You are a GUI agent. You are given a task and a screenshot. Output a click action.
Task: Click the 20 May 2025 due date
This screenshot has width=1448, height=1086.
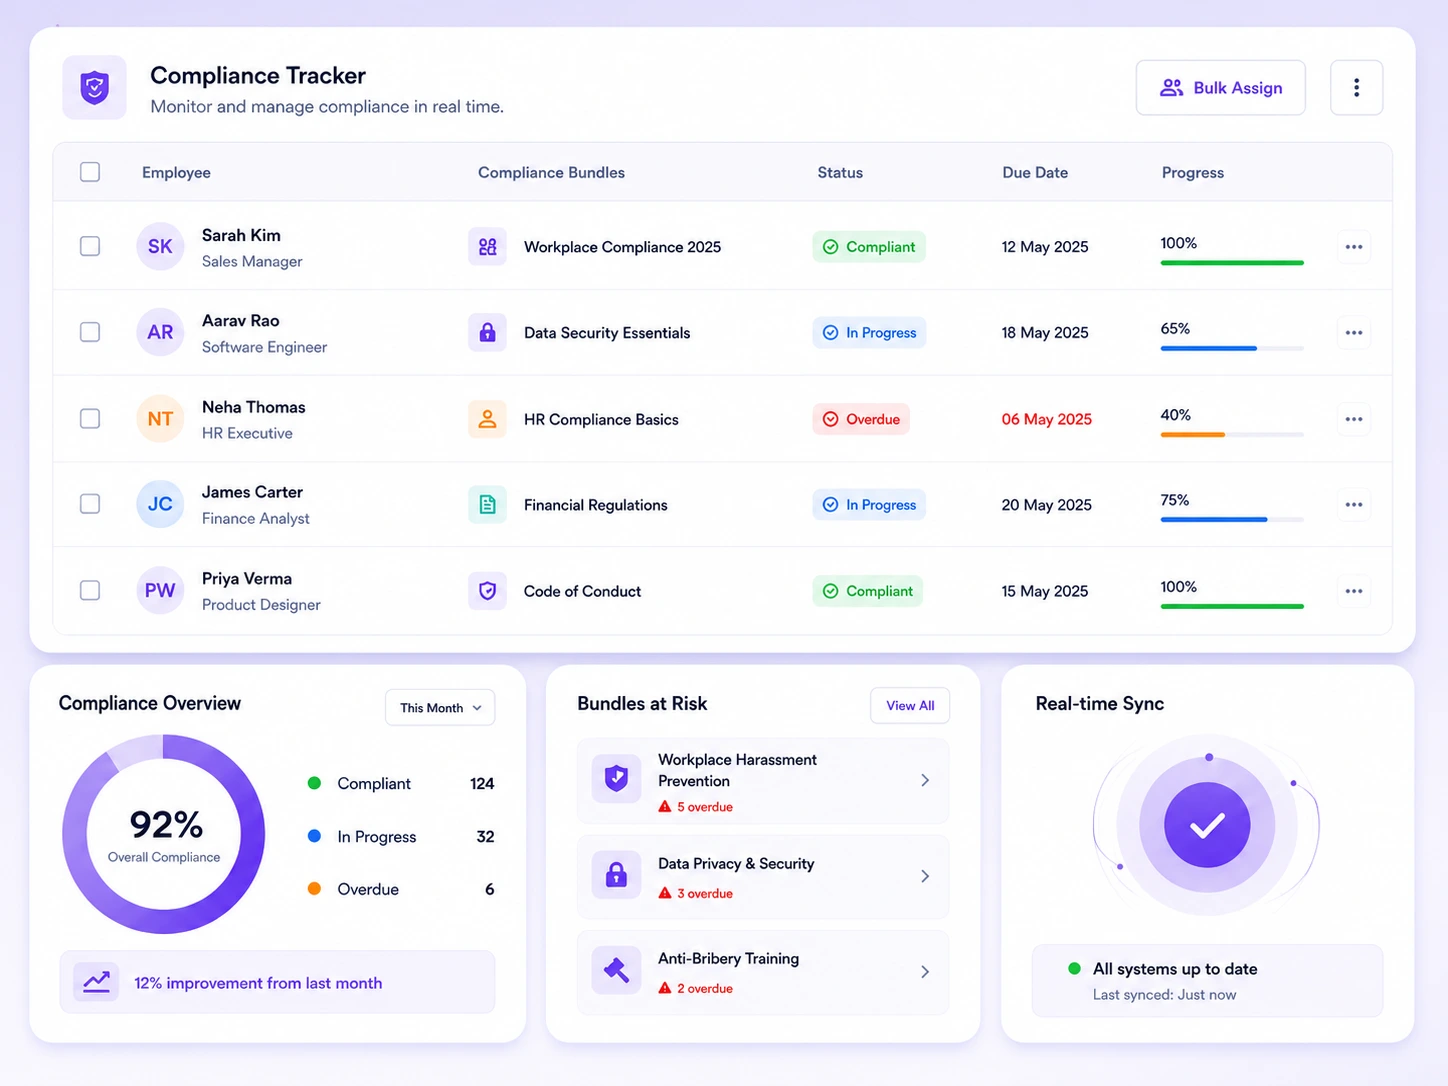[1047, 505]
